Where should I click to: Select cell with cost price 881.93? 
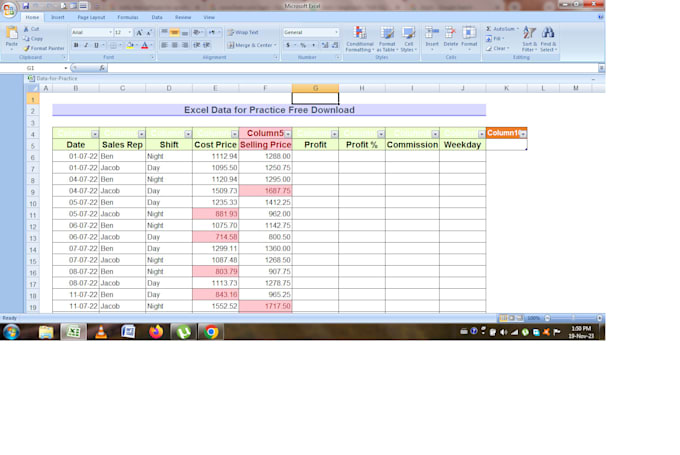coord(216,214)
